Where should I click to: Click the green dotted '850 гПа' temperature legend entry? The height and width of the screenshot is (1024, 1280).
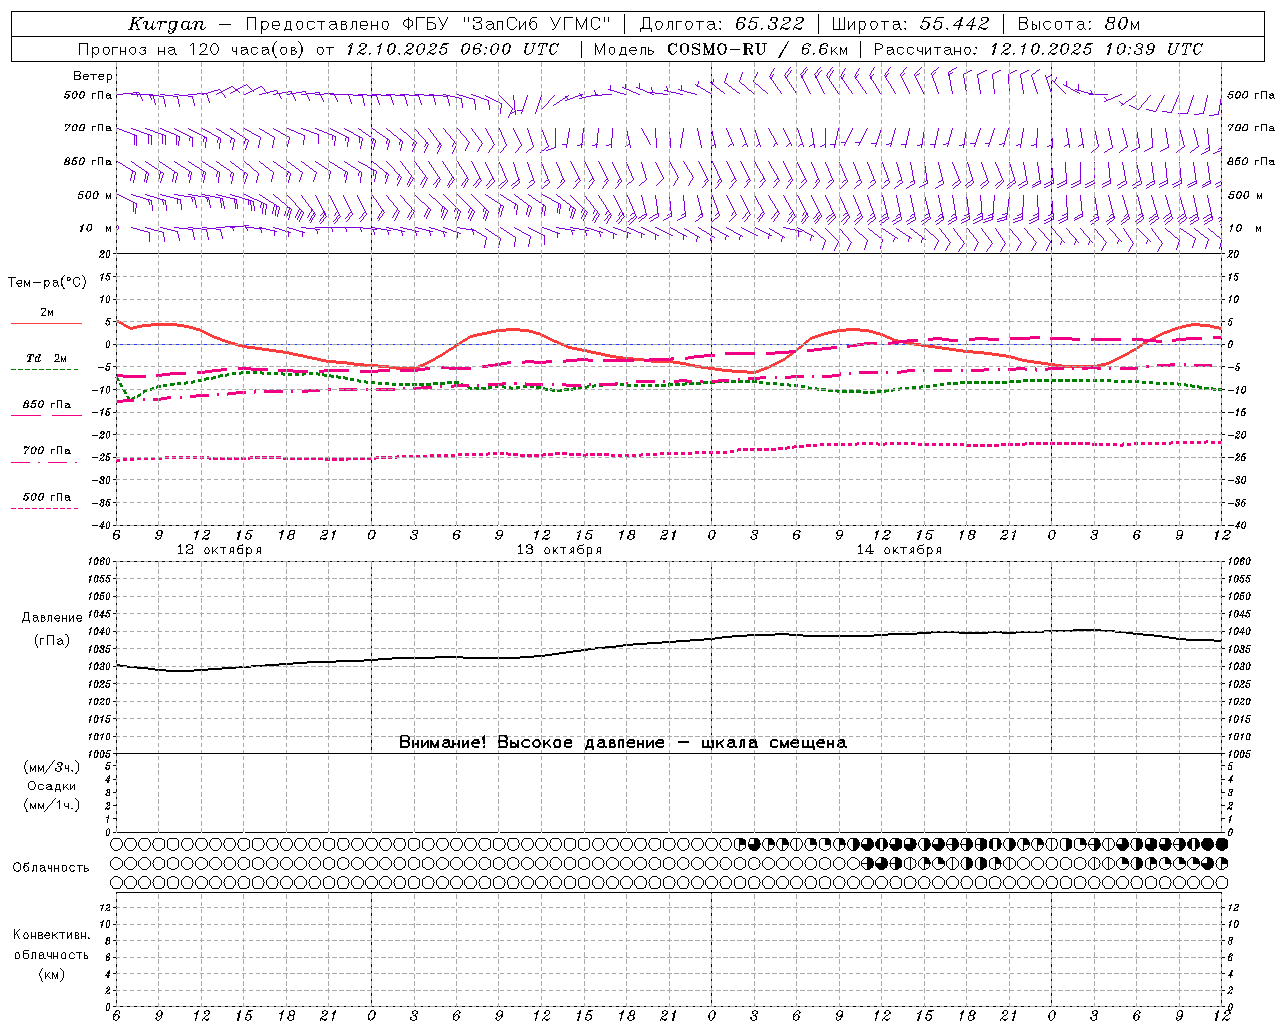(x=47, y=405)
